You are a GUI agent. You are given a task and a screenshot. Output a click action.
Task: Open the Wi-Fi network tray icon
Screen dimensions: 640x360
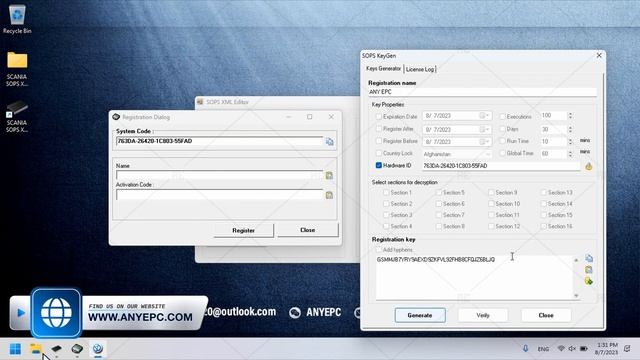pos(561,349)
